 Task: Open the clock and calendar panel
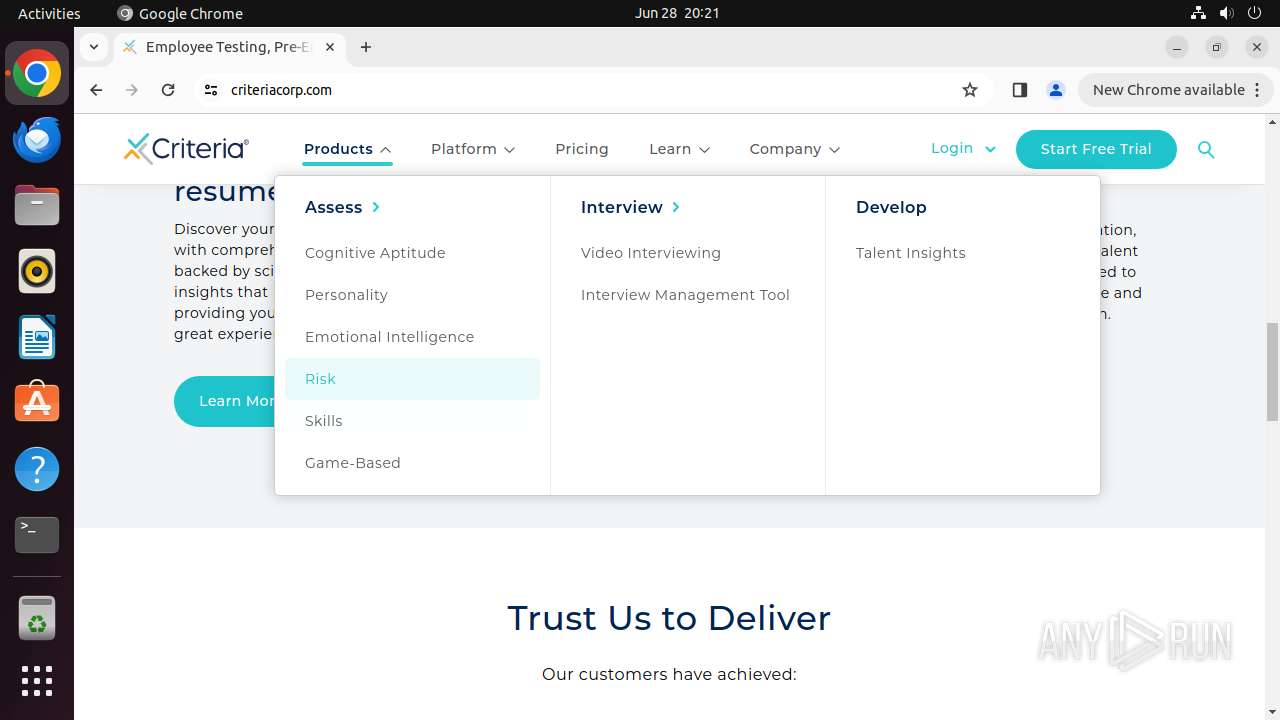[x=677, y=13]
